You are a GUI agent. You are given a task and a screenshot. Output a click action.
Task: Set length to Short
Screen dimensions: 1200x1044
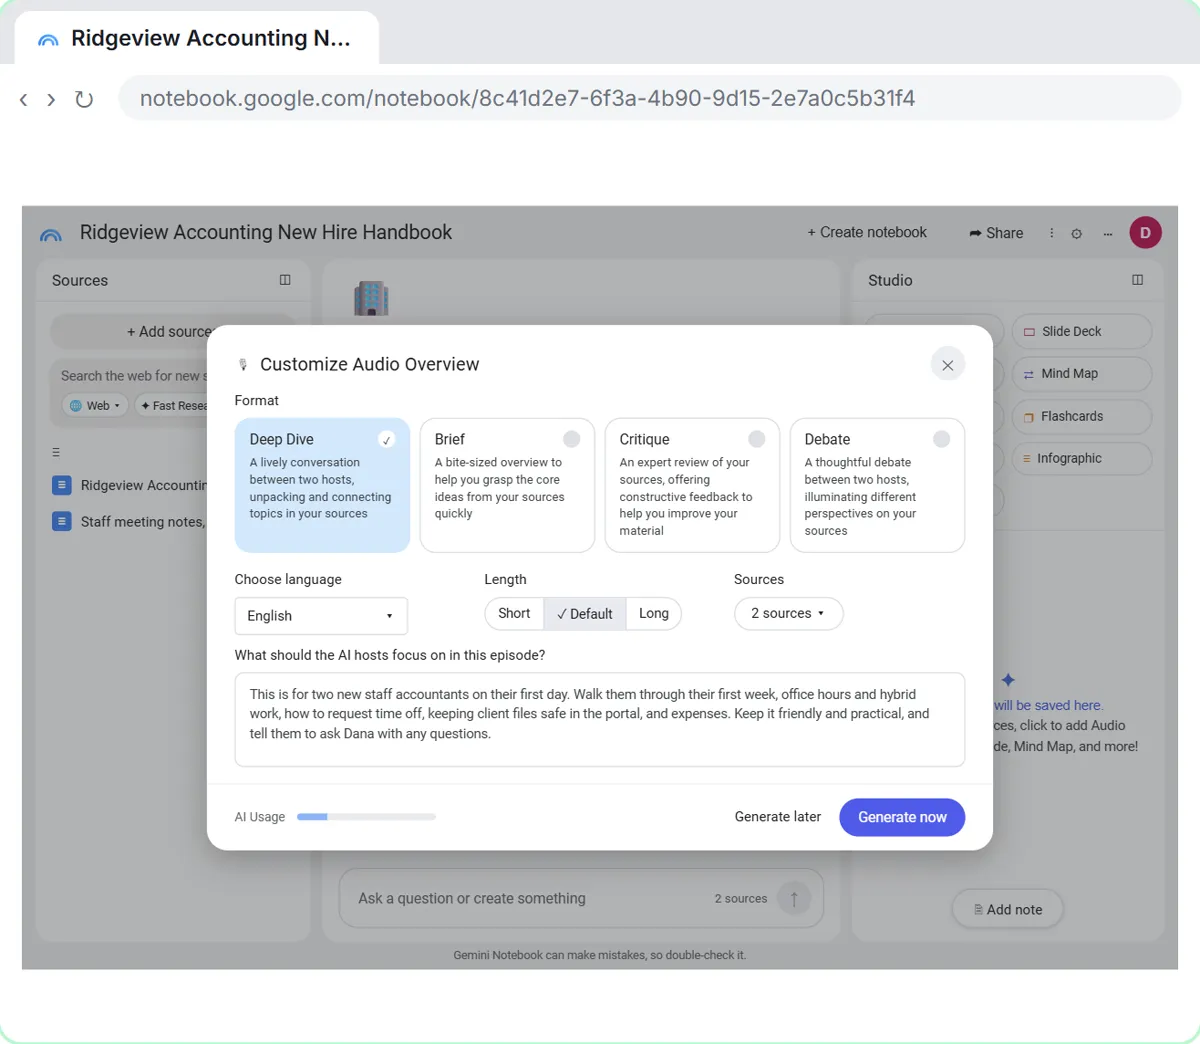point(514,614)
